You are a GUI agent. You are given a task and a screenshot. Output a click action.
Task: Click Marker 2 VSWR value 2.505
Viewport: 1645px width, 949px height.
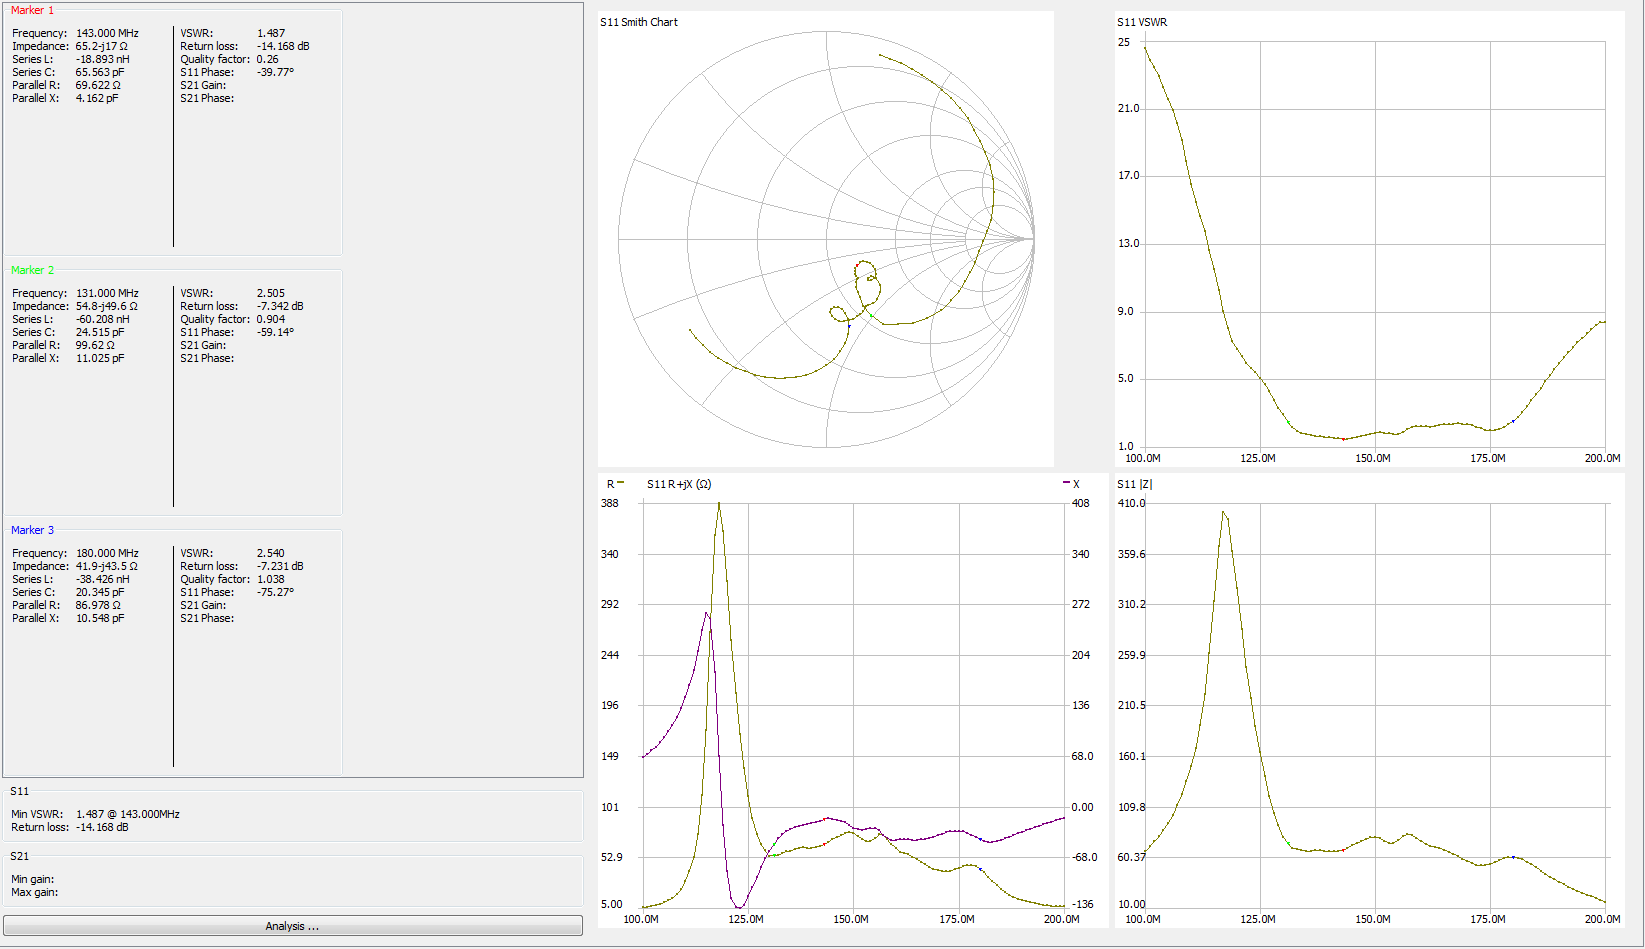point(271,293)
